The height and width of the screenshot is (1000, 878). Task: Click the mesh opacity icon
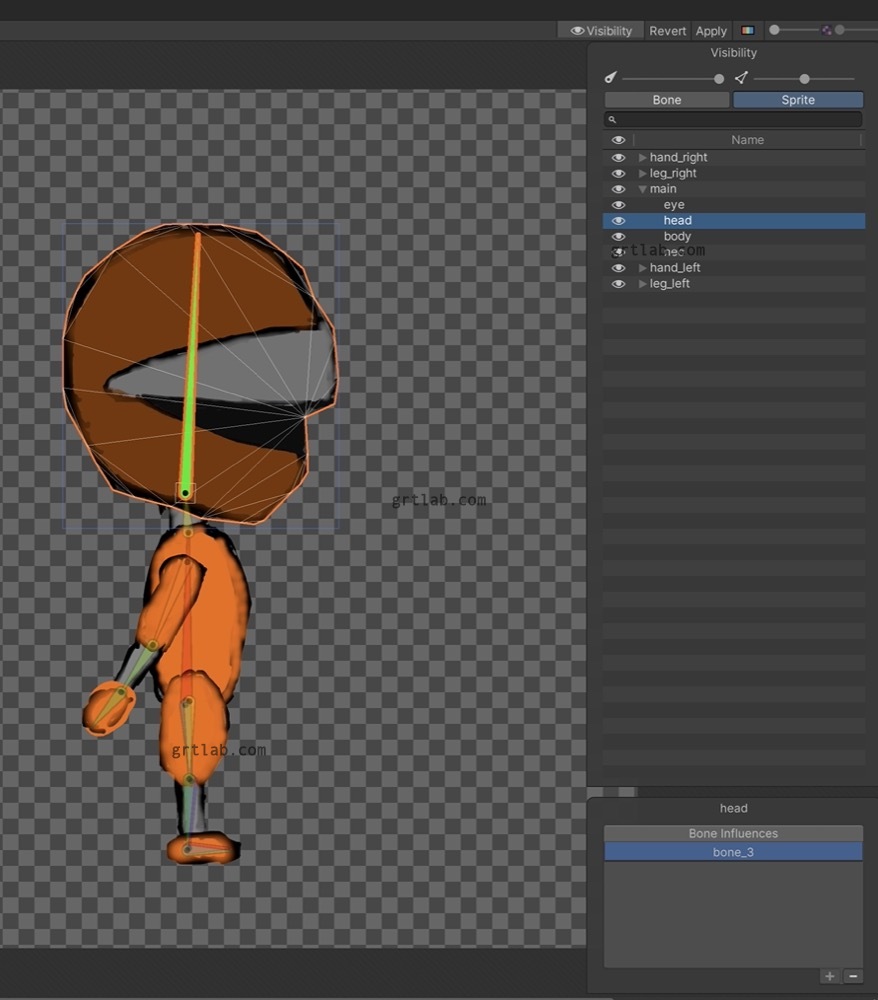point(741,78)
